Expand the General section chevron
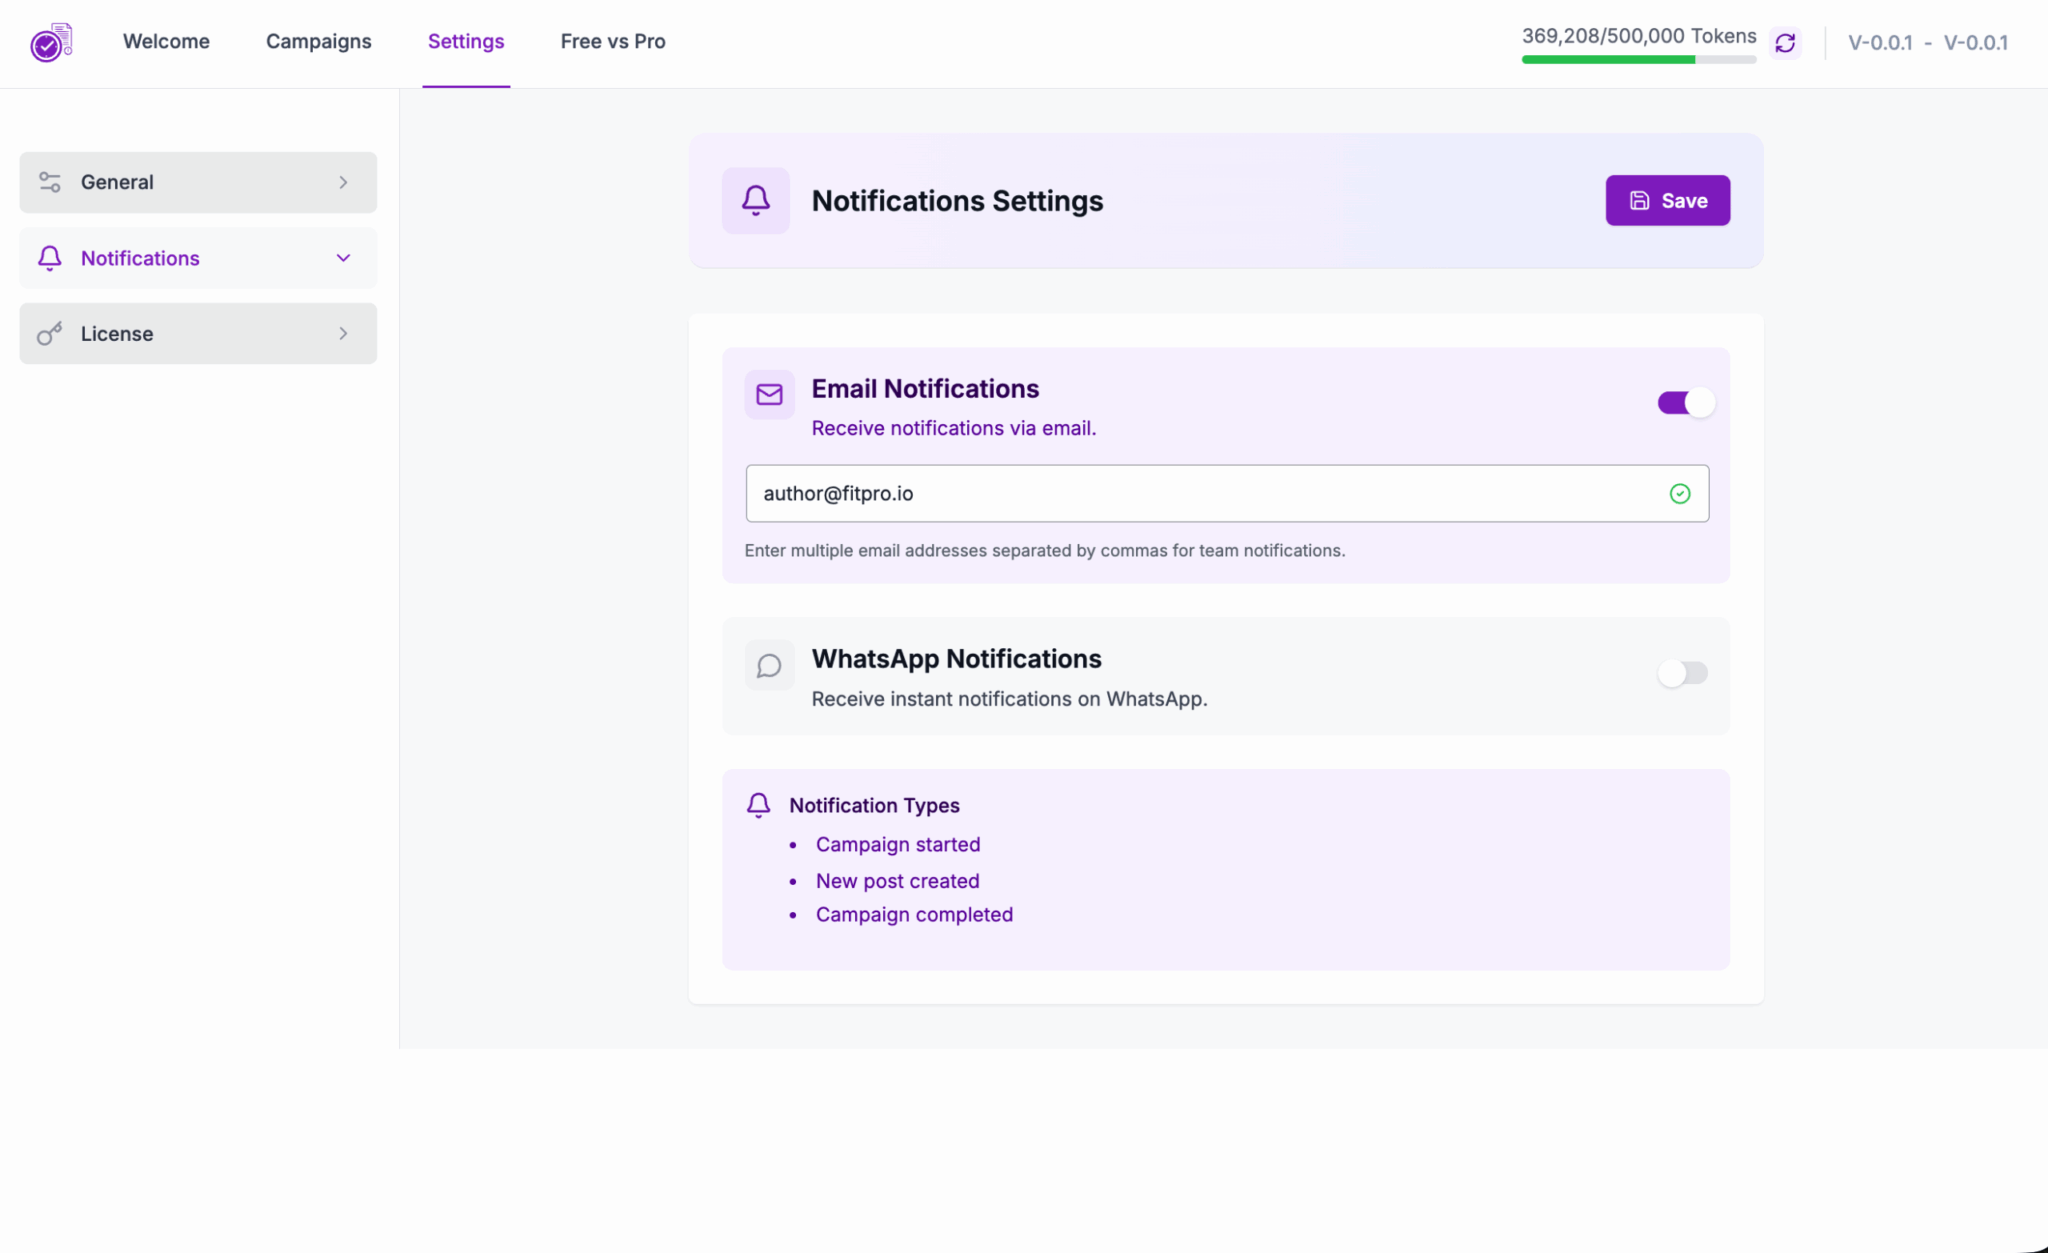The width and height of the screenshot is (2048, 1253). (343, 182)
